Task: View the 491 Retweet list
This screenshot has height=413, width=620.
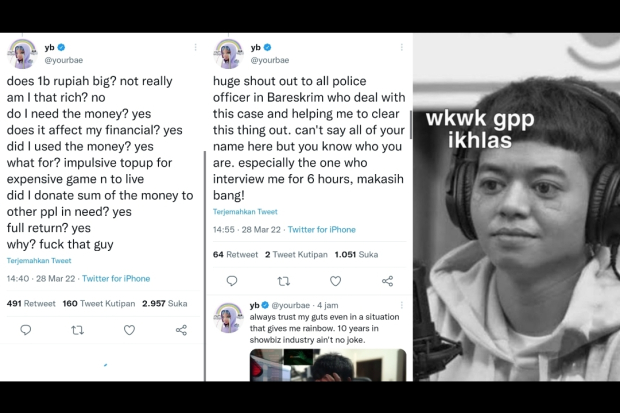Action: (x=29, y=302)
